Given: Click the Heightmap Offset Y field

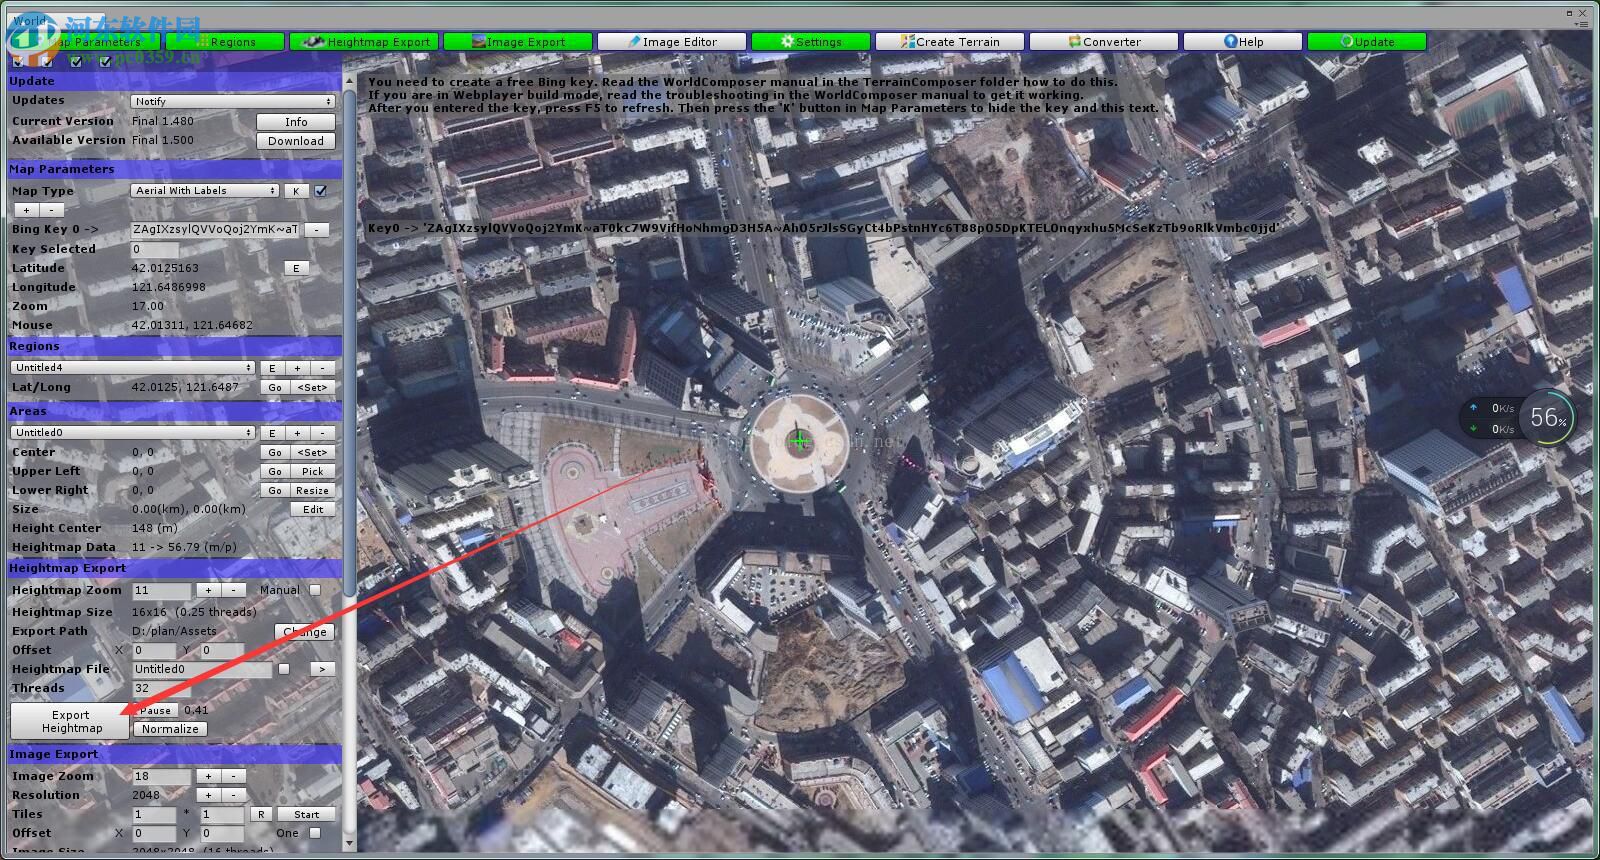Looking at the screenshot, I should click(221, 650).
